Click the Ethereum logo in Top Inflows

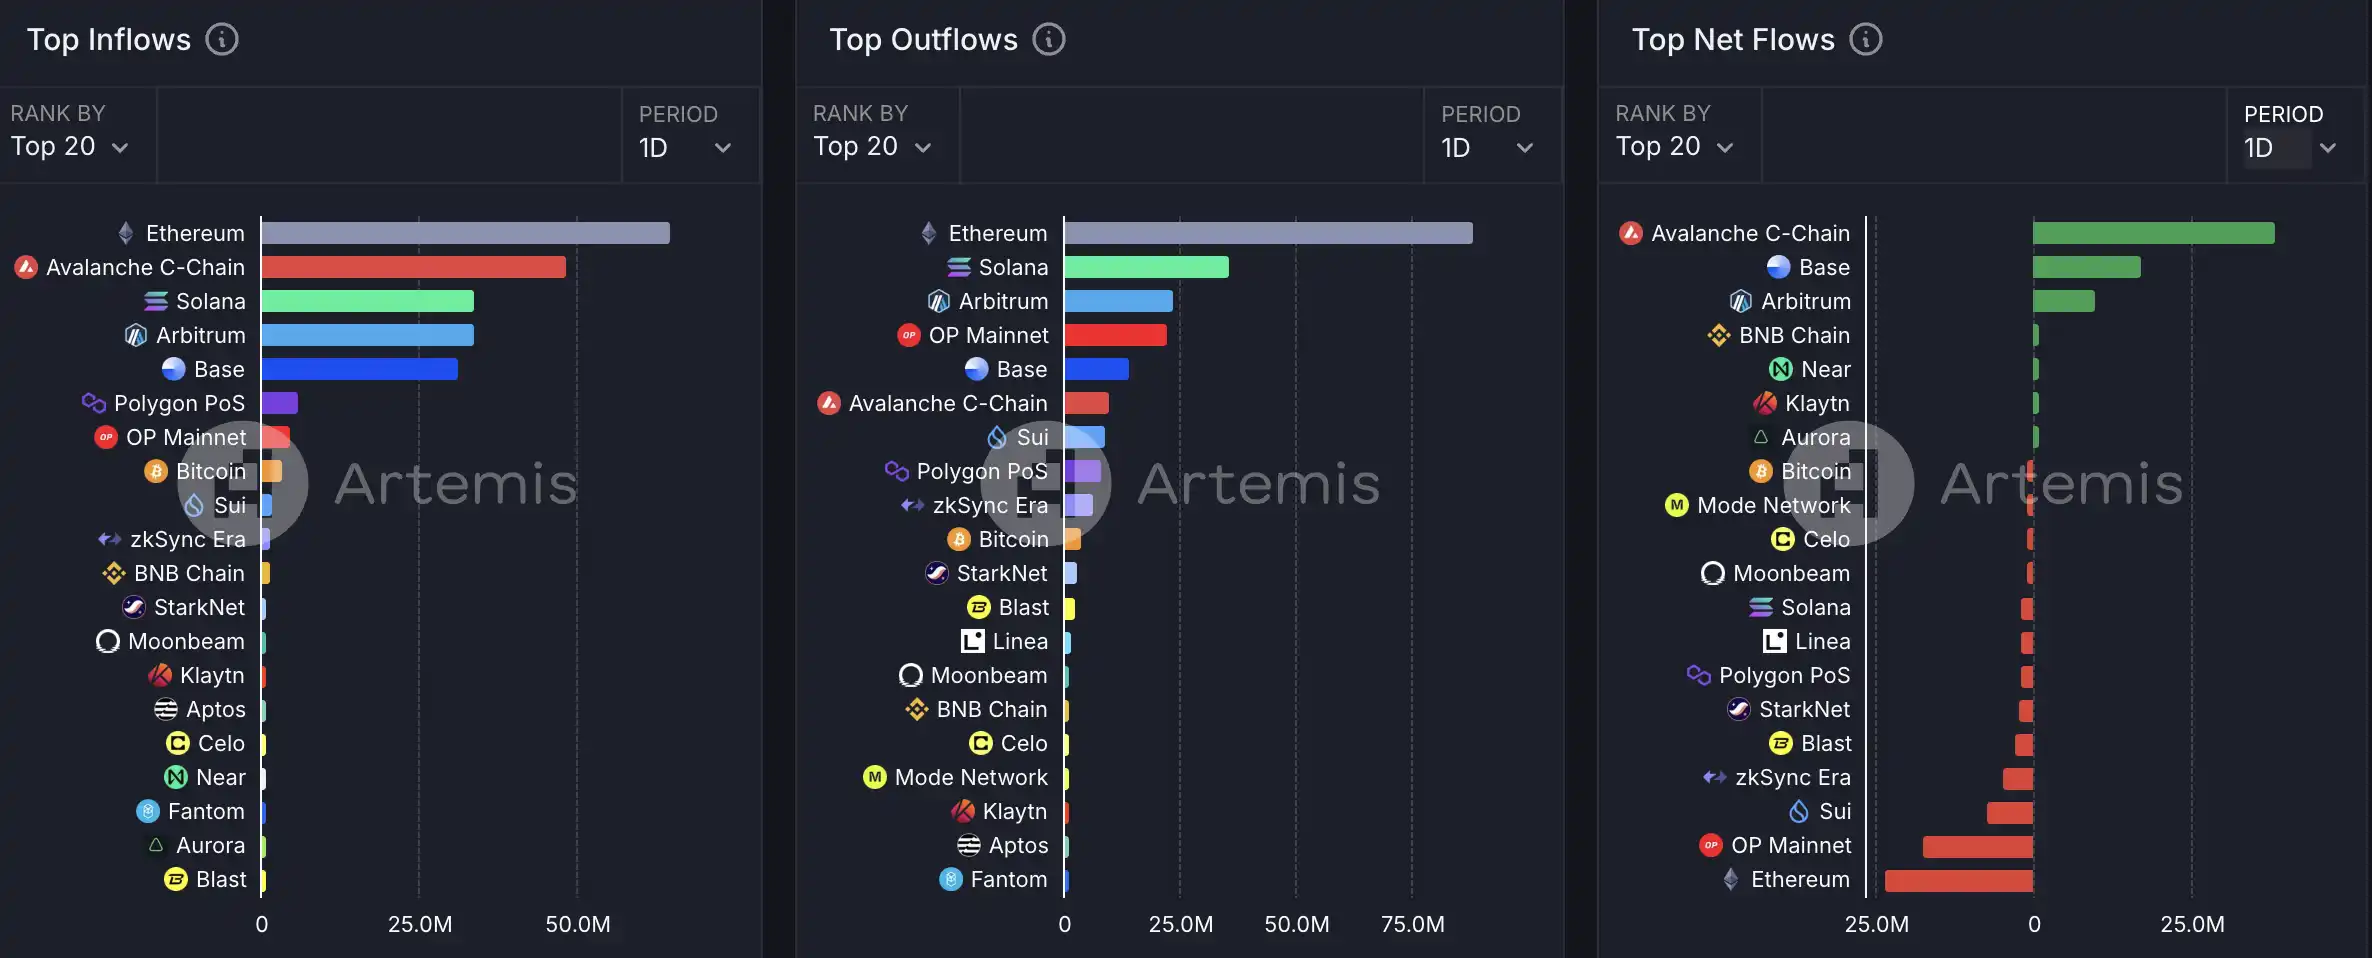coord(126,234)
